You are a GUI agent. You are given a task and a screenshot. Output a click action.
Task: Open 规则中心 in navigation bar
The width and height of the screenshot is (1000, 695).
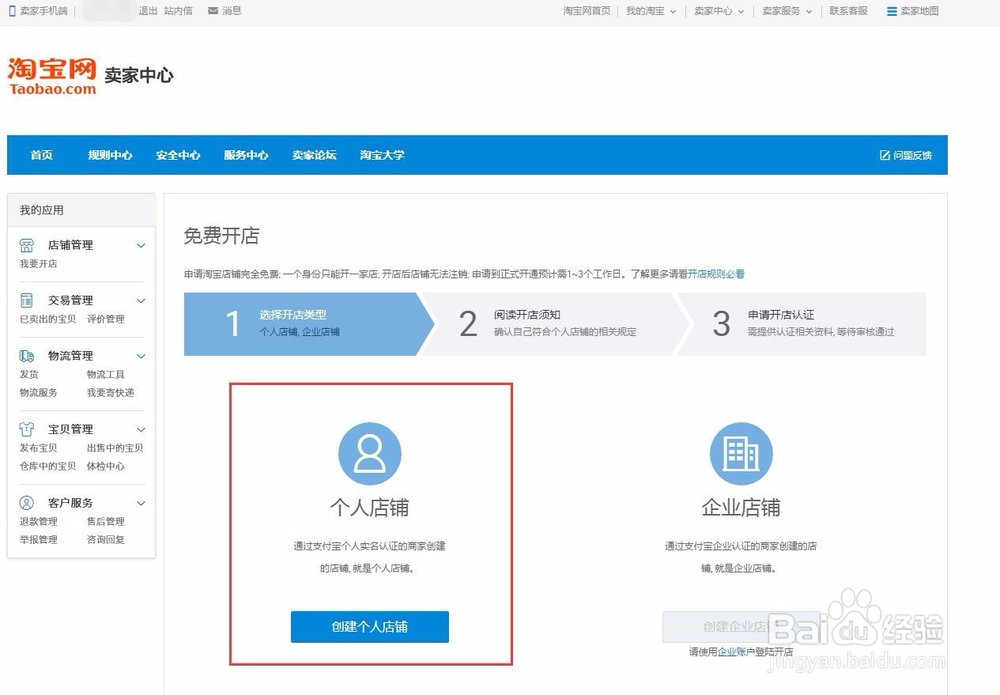[x=110, y=155]
